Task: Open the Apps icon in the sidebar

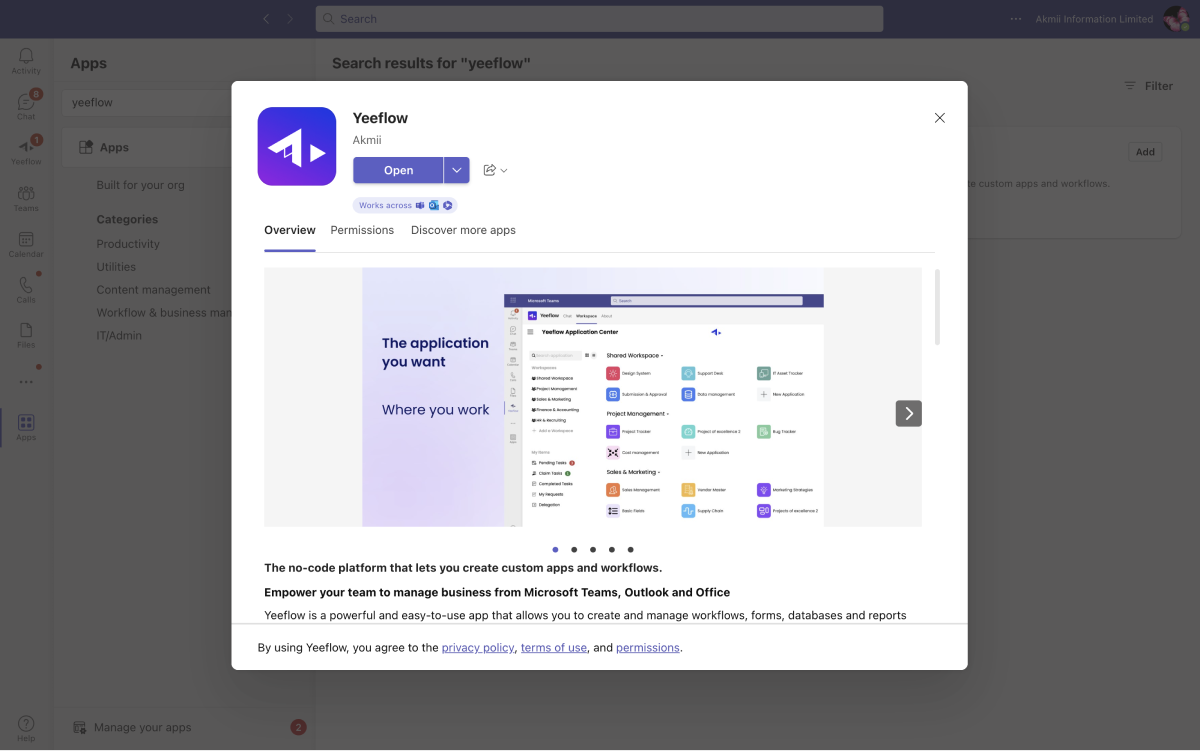Action: (25, 424)
